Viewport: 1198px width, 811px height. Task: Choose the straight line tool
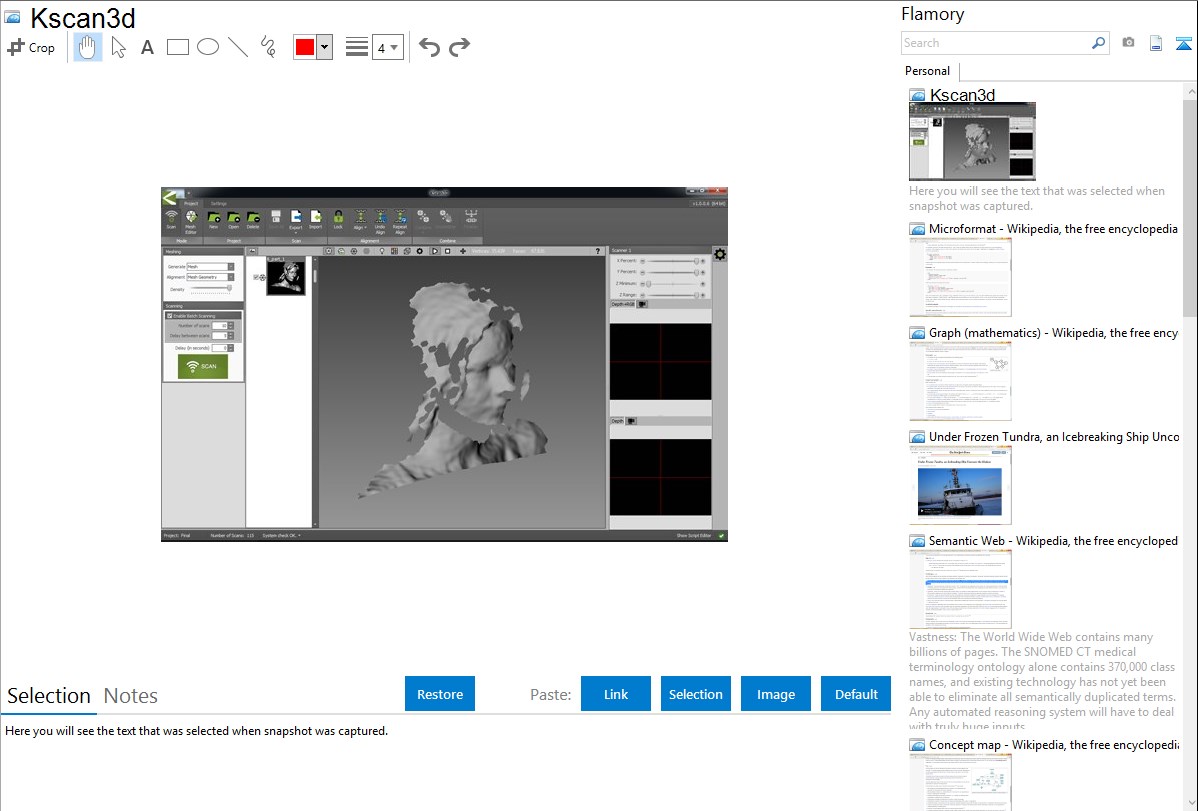click(238, 47)
